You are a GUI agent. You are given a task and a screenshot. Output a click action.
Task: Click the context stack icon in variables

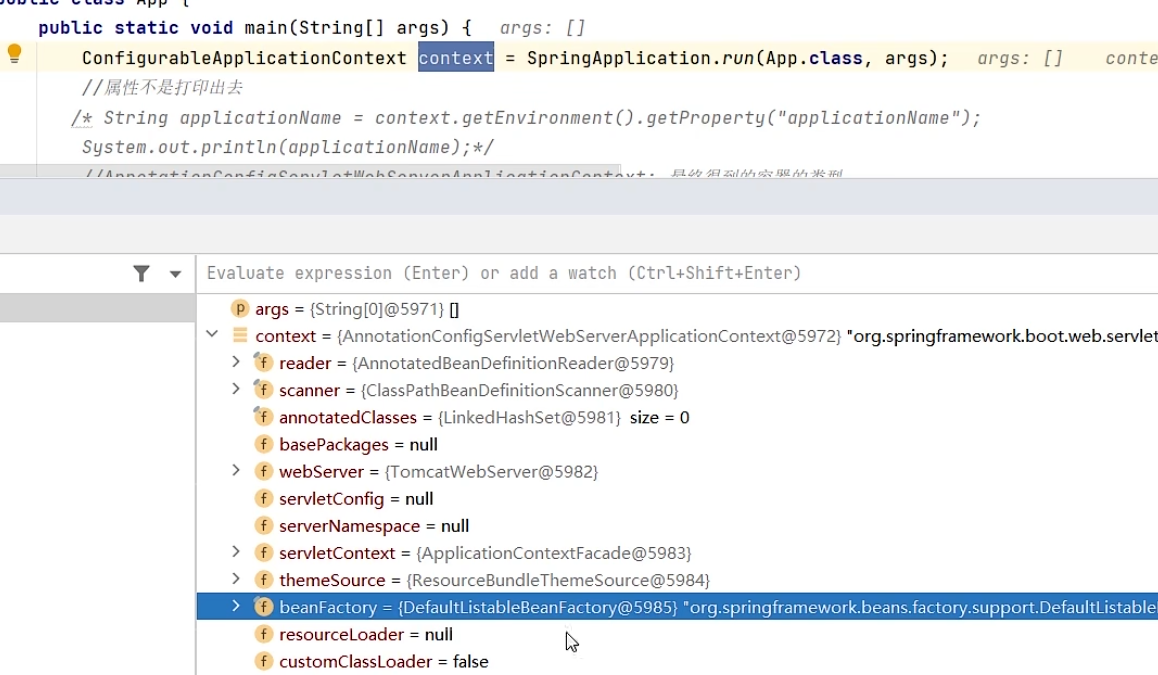coord(240,336)
